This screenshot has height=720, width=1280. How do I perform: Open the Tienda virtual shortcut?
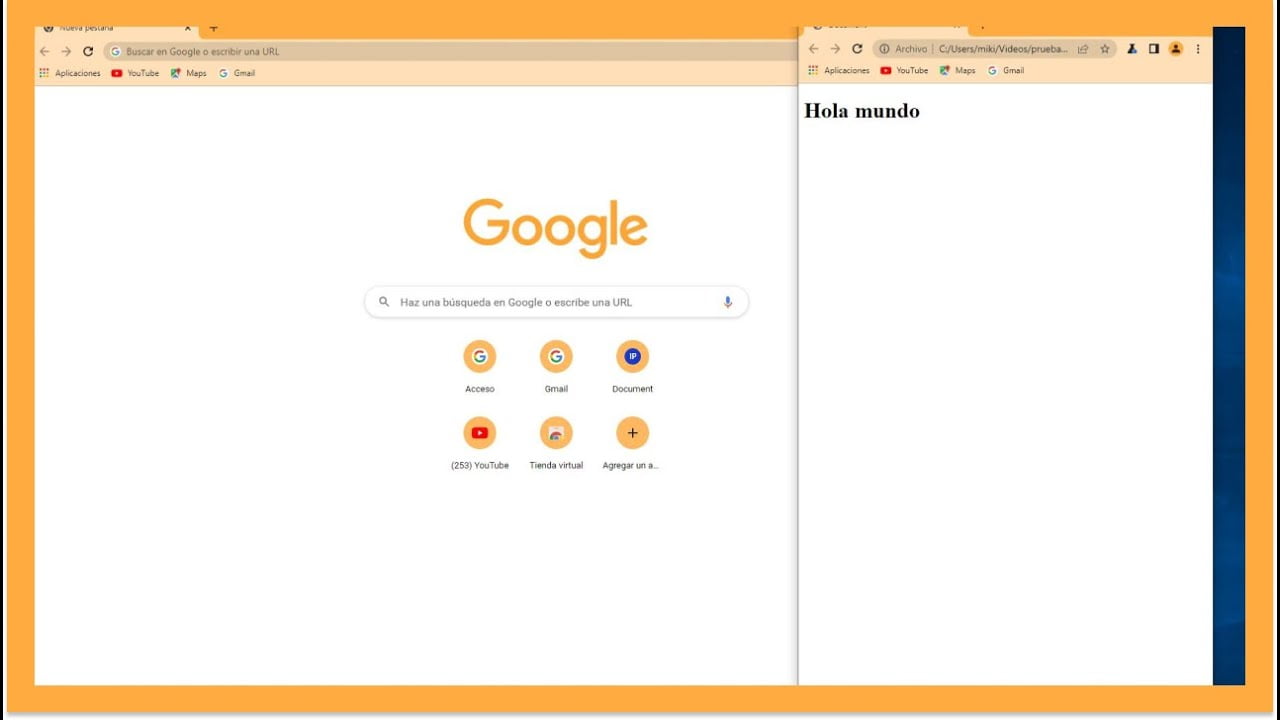(556, 443)
